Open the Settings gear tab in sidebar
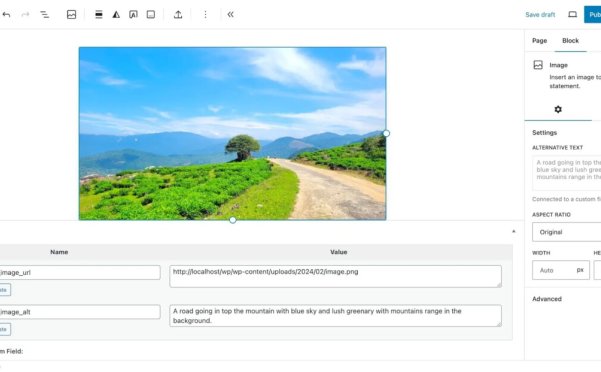Screen dimensions: 601x372 pyautogui.click(x=558, y=110)
